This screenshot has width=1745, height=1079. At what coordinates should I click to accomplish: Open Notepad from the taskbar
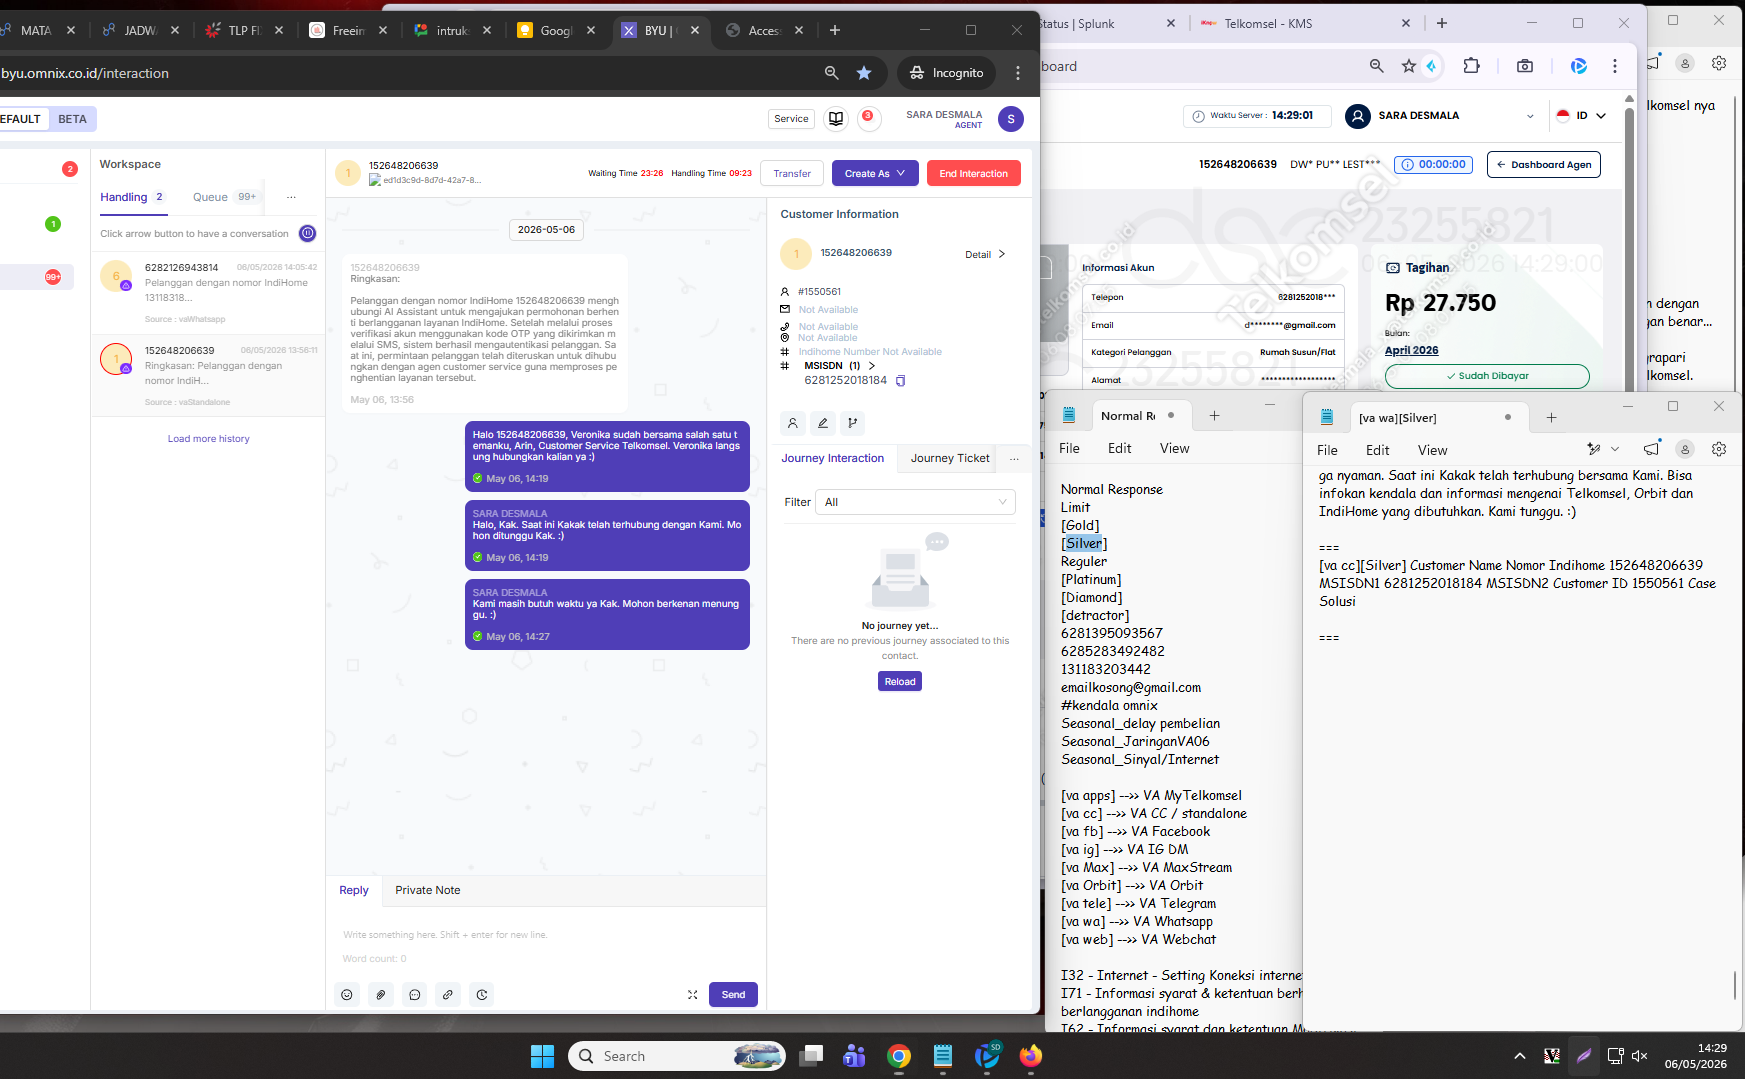tap(943, 1056)
